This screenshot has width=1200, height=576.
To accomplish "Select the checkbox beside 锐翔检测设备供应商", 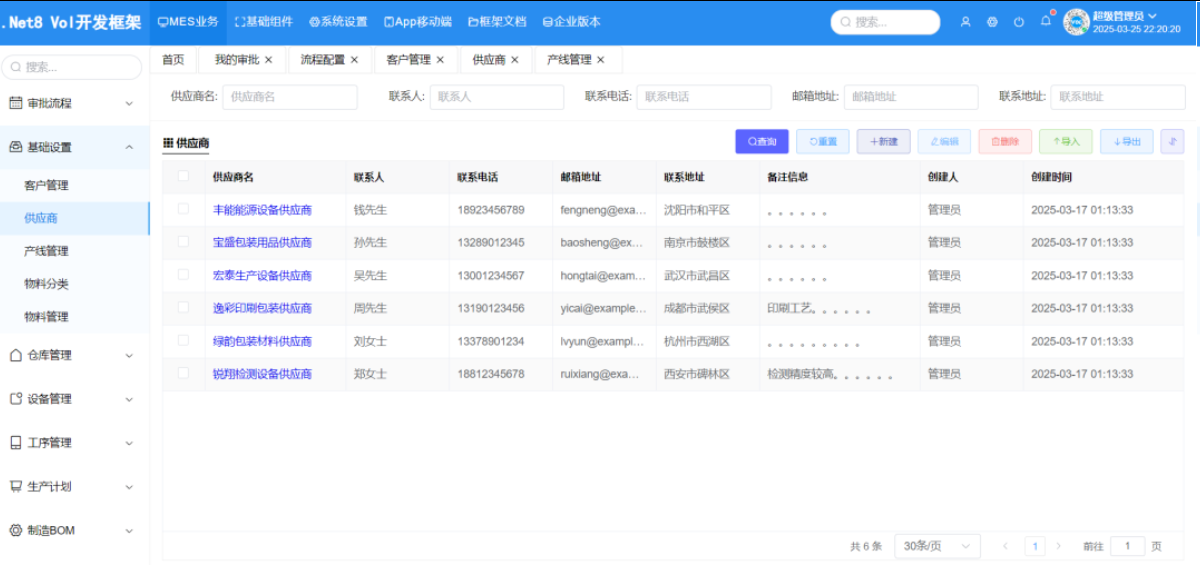I will [x=182, y=374].
